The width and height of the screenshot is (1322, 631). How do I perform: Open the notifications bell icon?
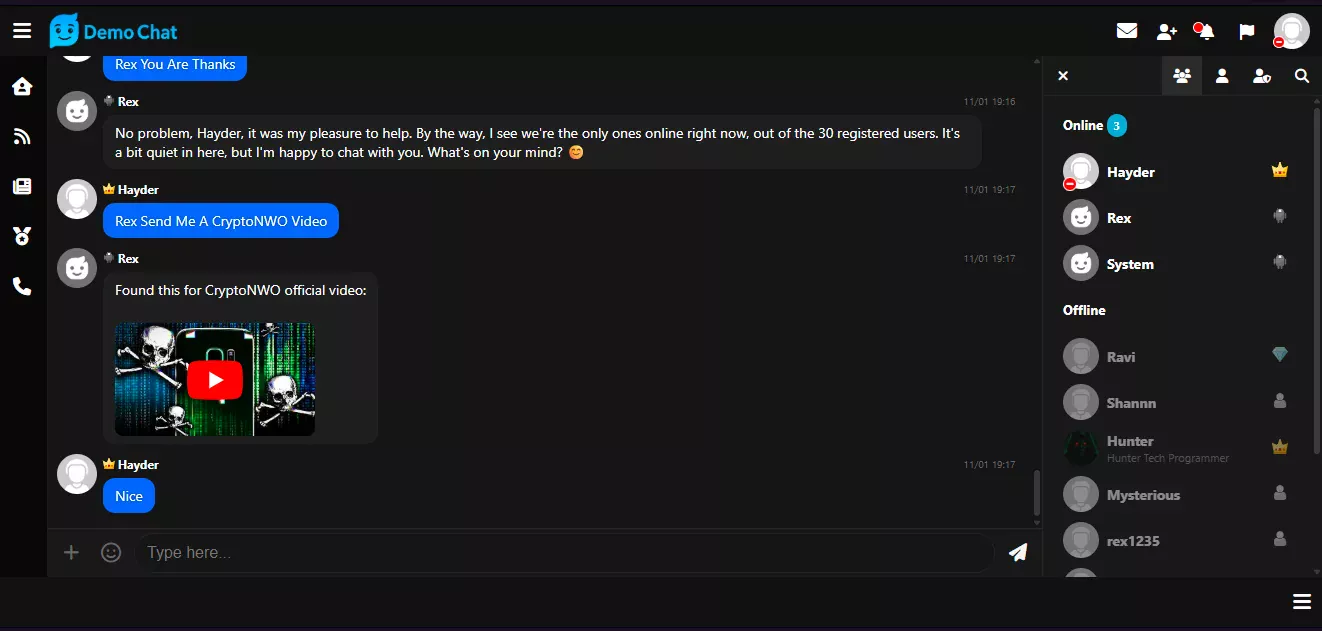pyautogui.click(x=1206, y=31)
